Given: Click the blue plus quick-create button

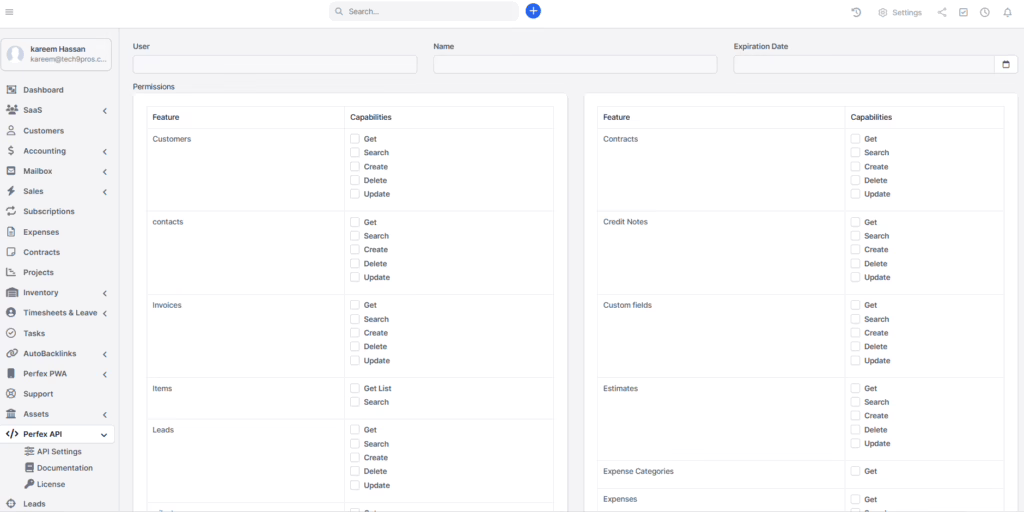Looking at the screenshot, I should 533,11.
